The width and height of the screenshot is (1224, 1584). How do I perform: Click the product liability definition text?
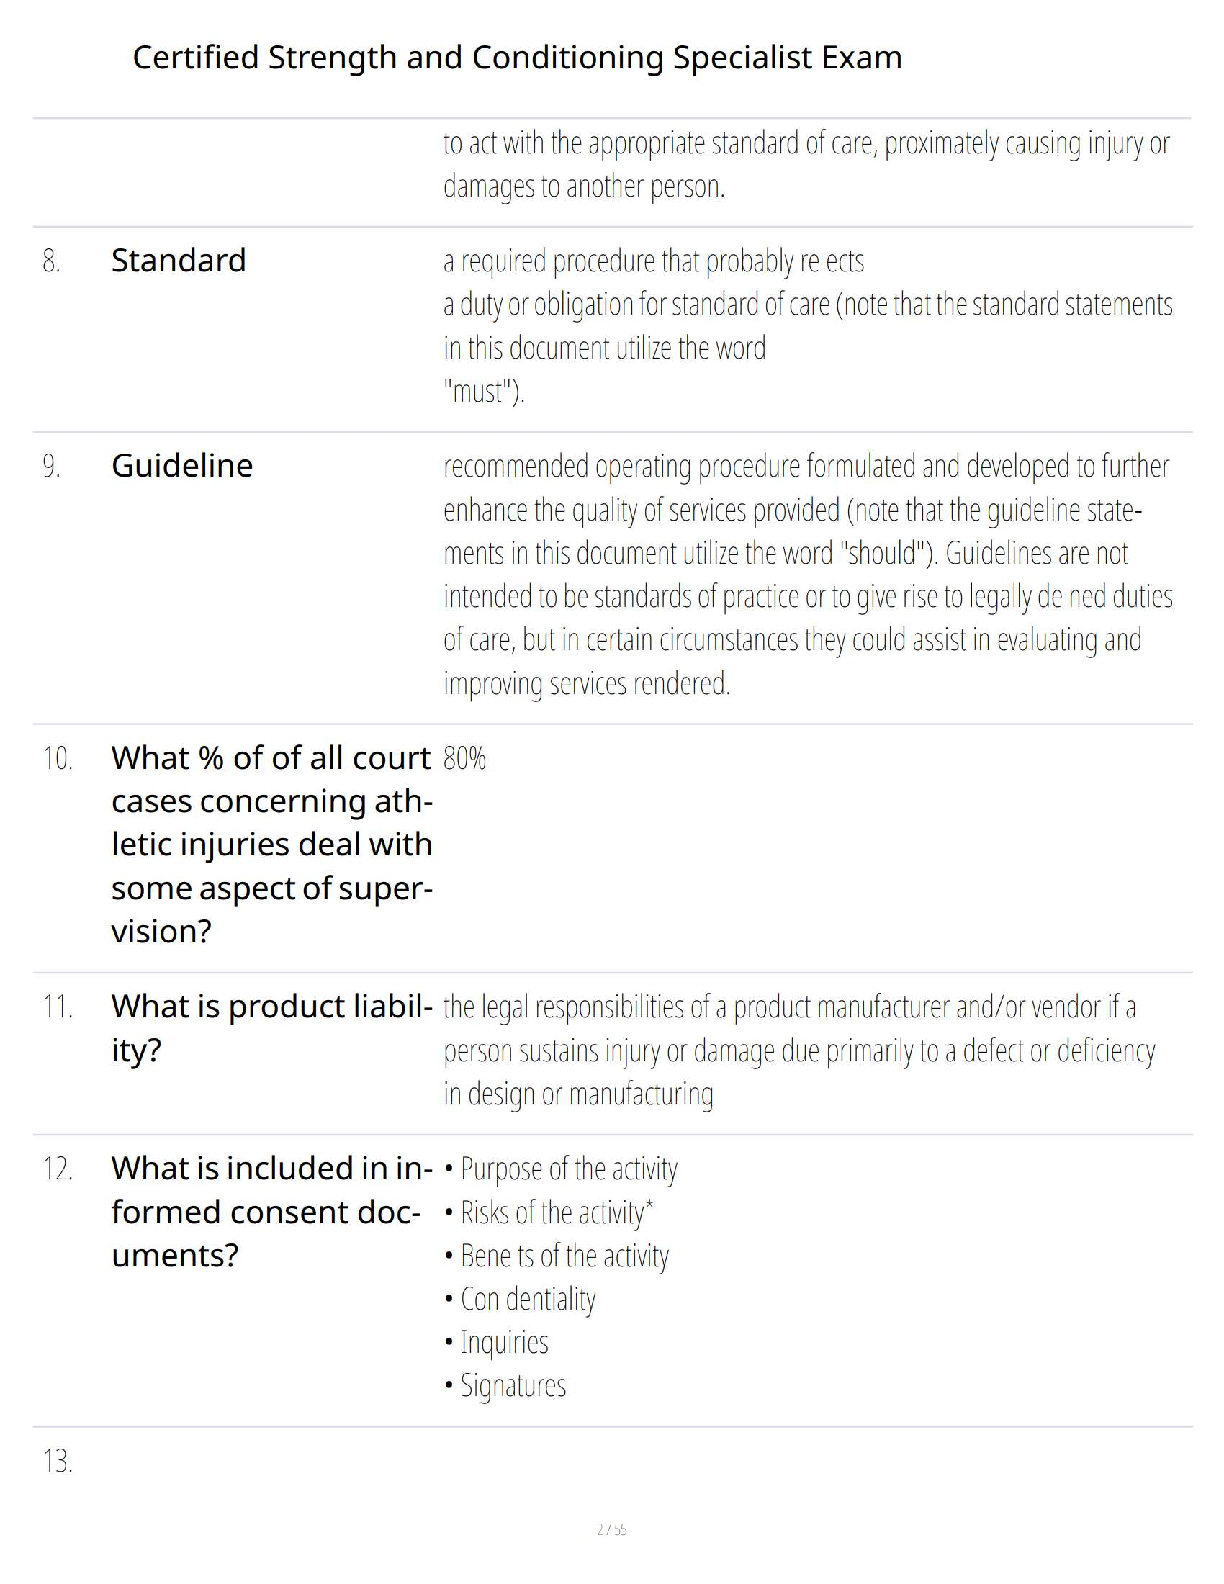pyautogui.click(x=798, y=1050)
